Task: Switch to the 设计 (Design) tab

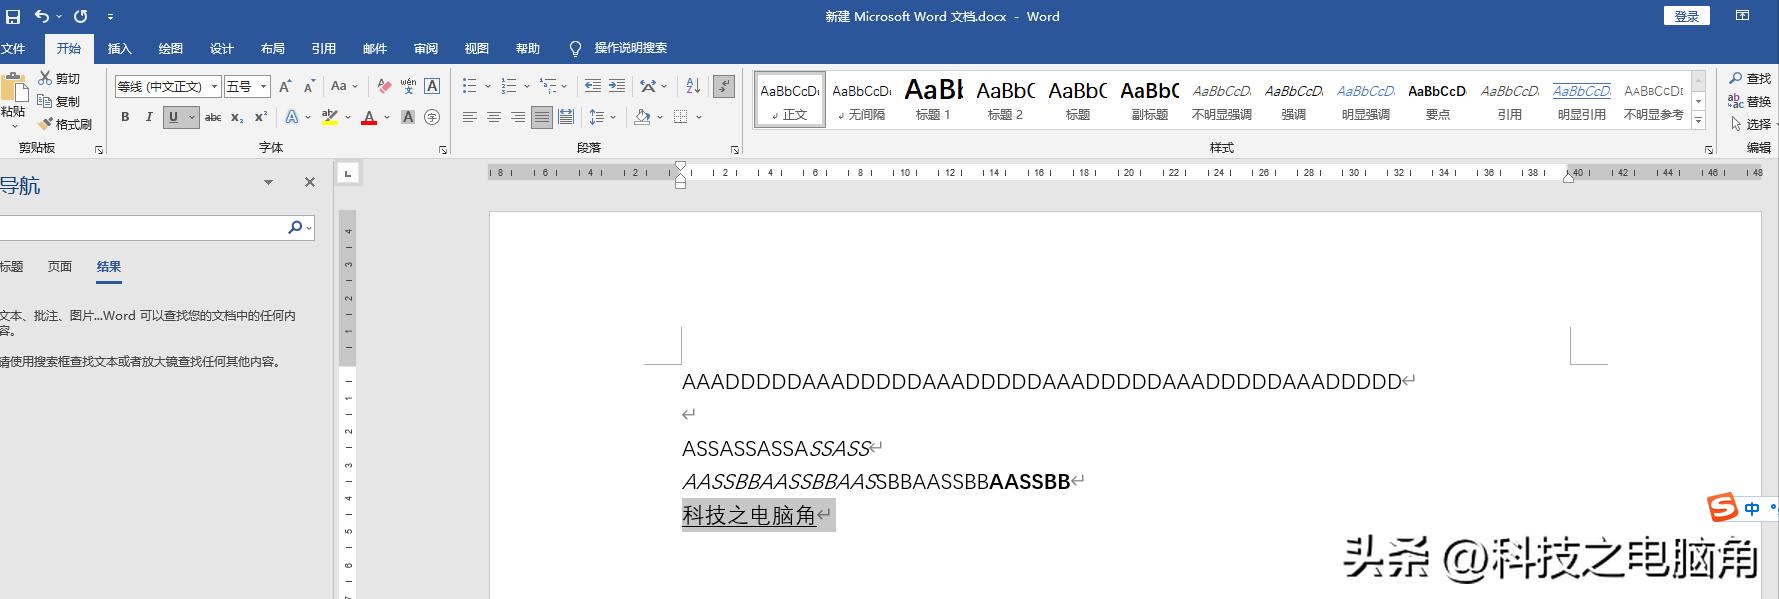Action: click(222, 48)
